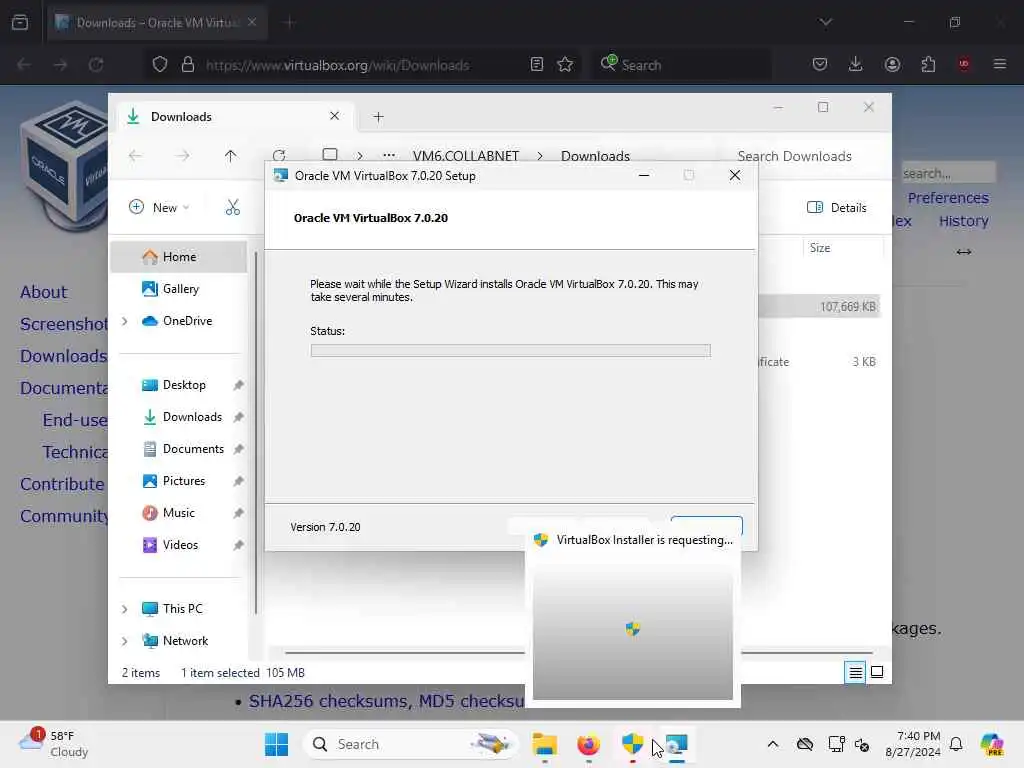Minimize the VirtualBox Setup dialog
This screenshot has height=768, width=1024.
click(644, 175)
